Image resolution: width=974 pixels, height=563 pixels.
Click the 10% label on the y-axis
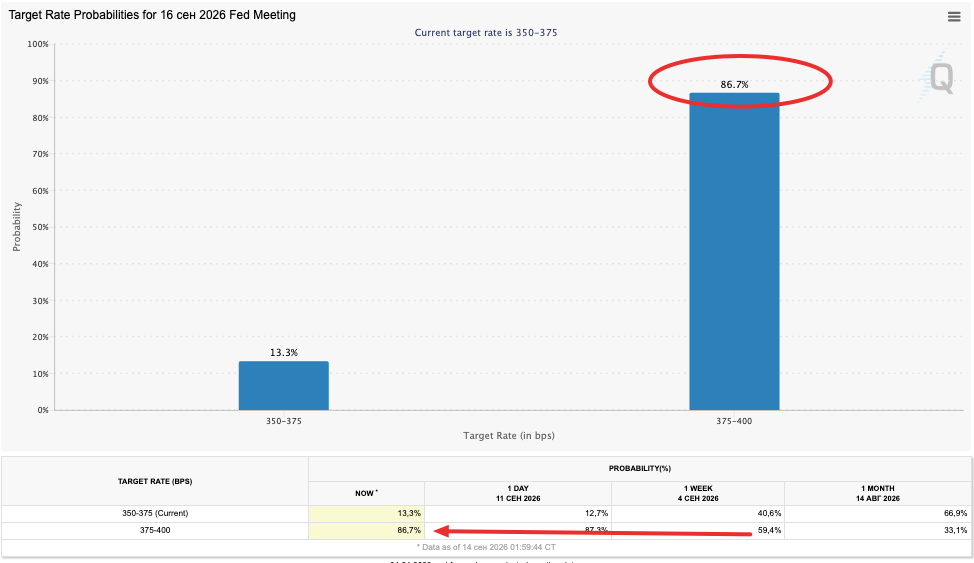40,373
